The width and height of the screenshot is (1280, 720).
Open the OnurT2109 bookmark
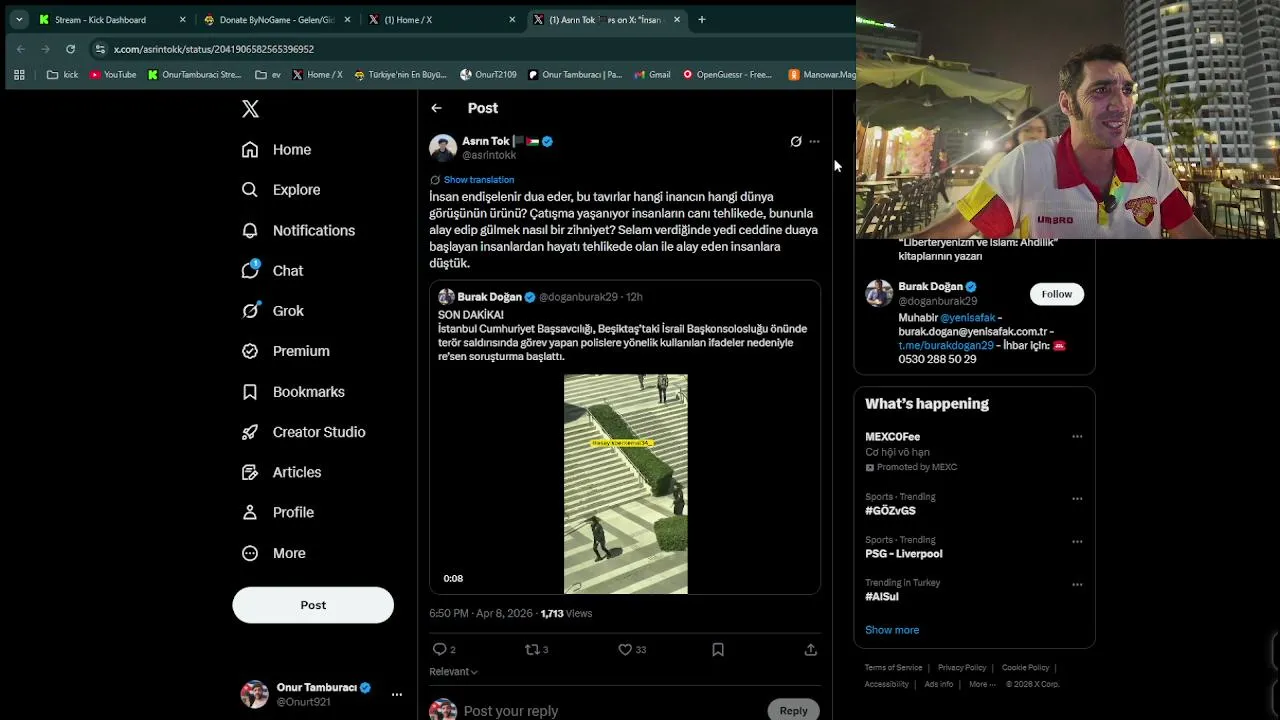click(488, 75)
